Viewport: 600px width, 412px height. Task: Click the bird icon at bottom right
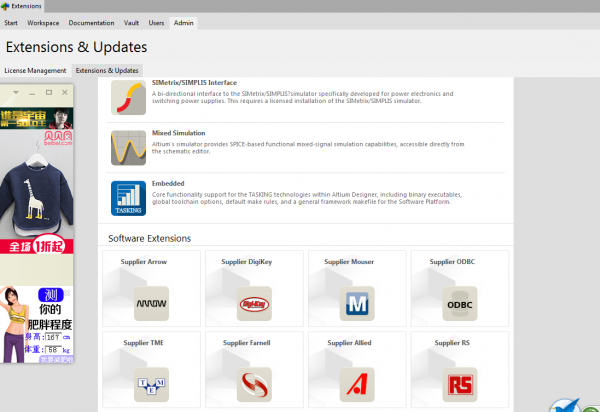click(565, 406)
